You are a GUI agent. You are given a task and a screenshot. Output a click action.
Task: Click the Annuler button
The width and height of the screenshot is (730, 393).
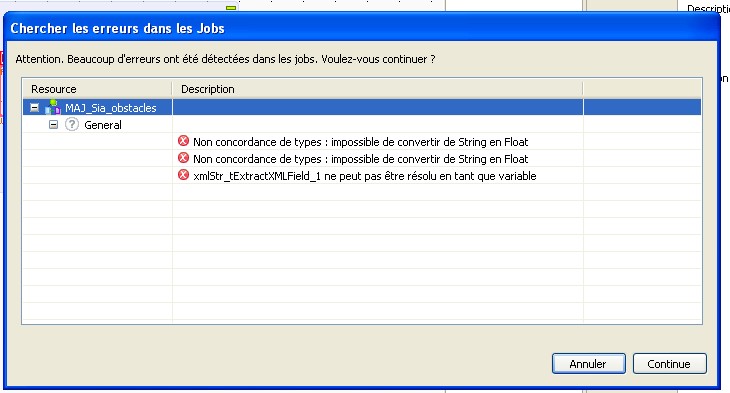[x=588, y=364]
